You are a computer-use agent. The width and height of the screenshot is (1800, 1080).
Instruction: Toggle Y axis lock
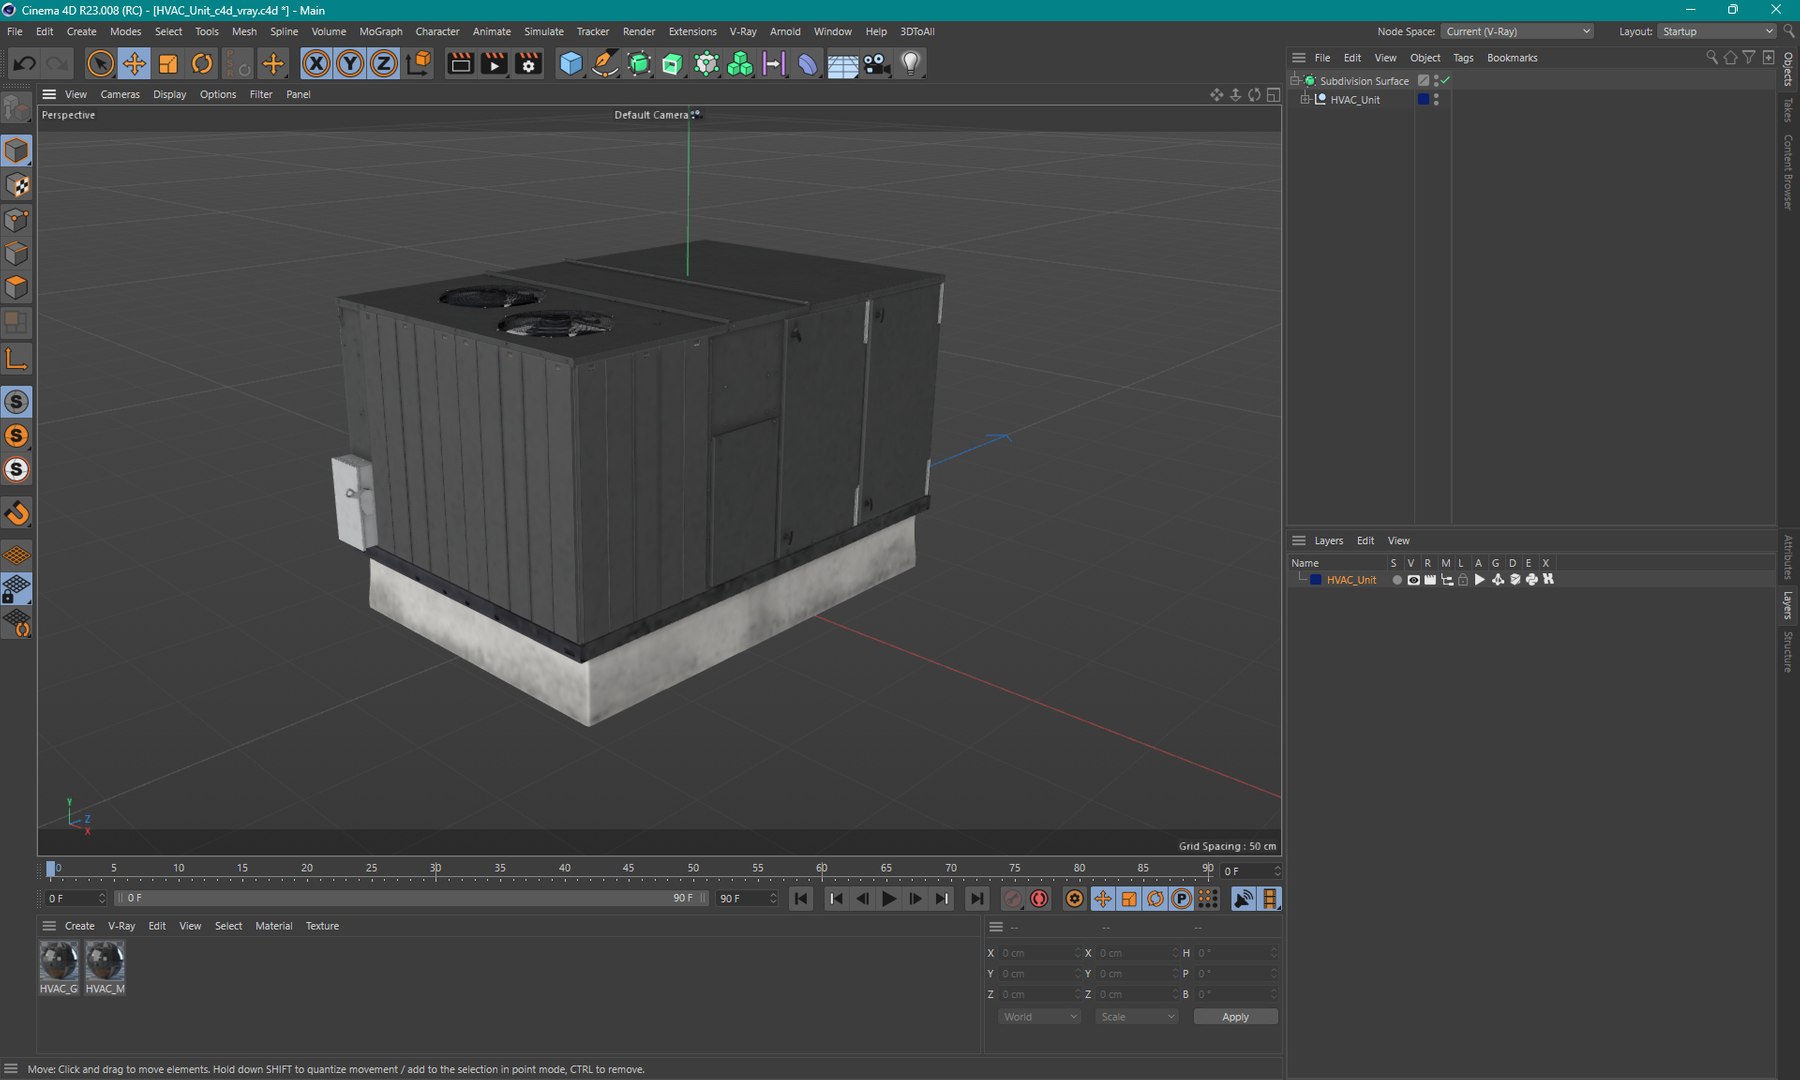tap(350, 64)
